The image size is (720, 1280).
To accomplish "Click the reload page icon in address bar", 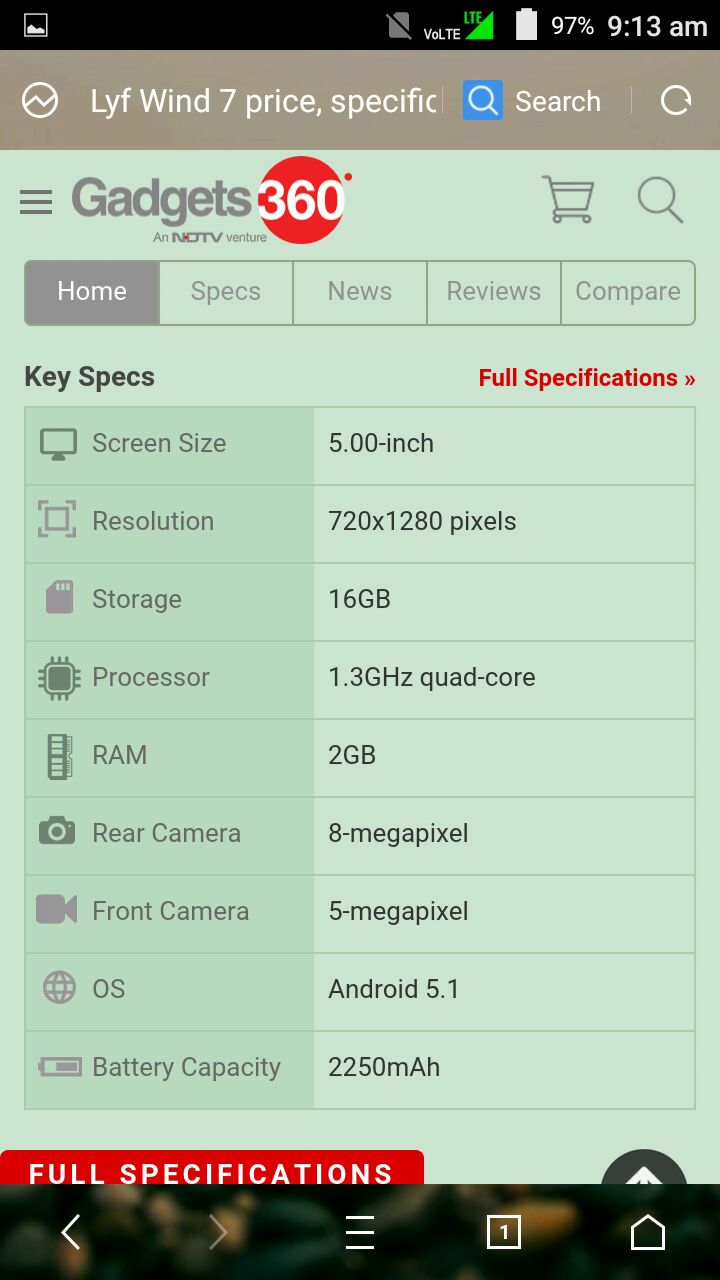I will coord(676,101).
